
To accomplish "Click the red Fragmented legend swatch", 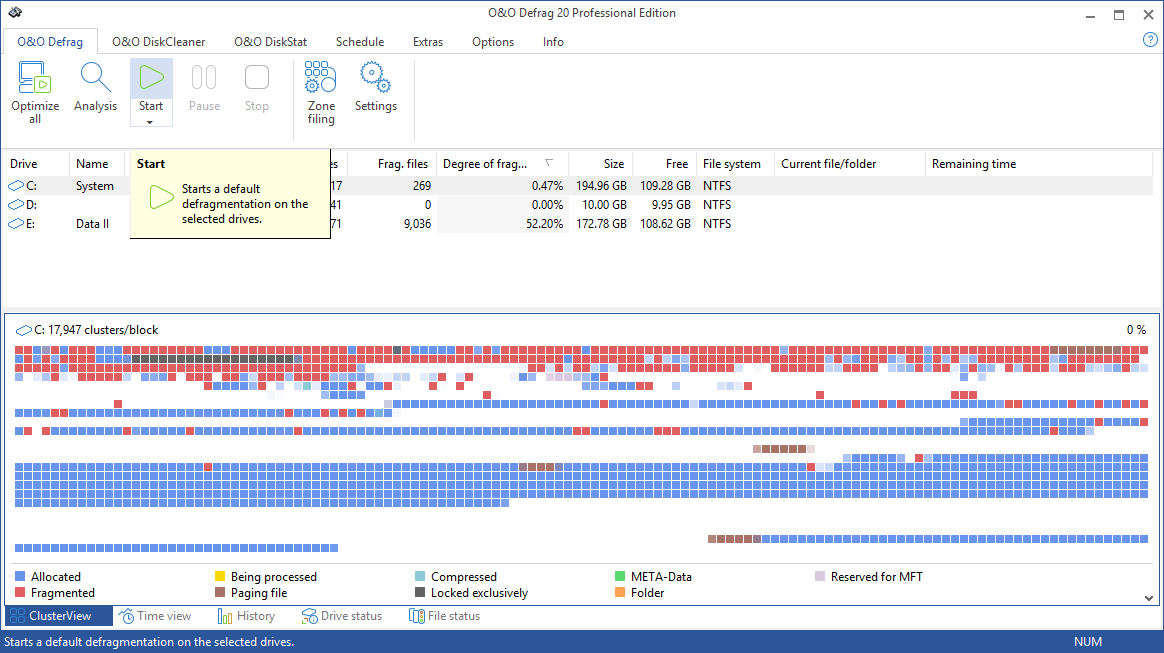I will (x=20, y=592).
